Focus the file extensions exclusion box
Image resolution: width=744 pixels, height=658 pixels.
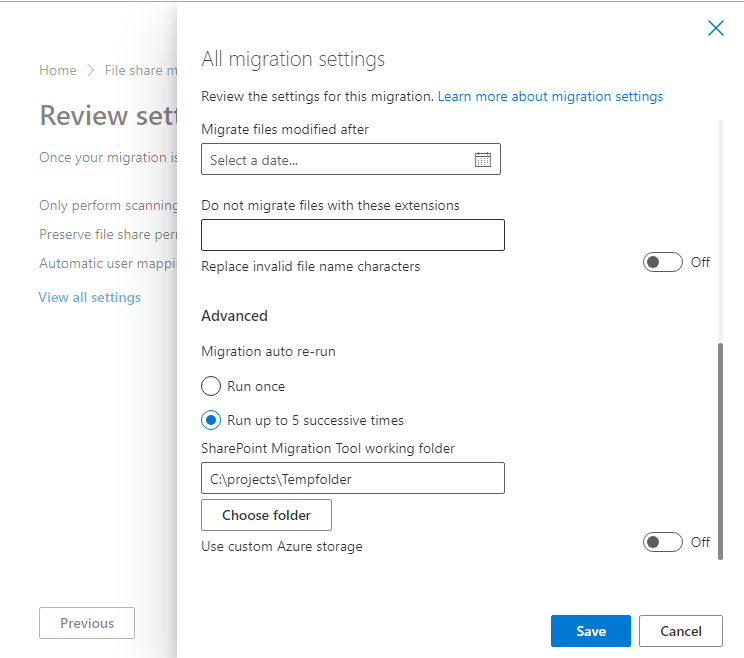353,235
